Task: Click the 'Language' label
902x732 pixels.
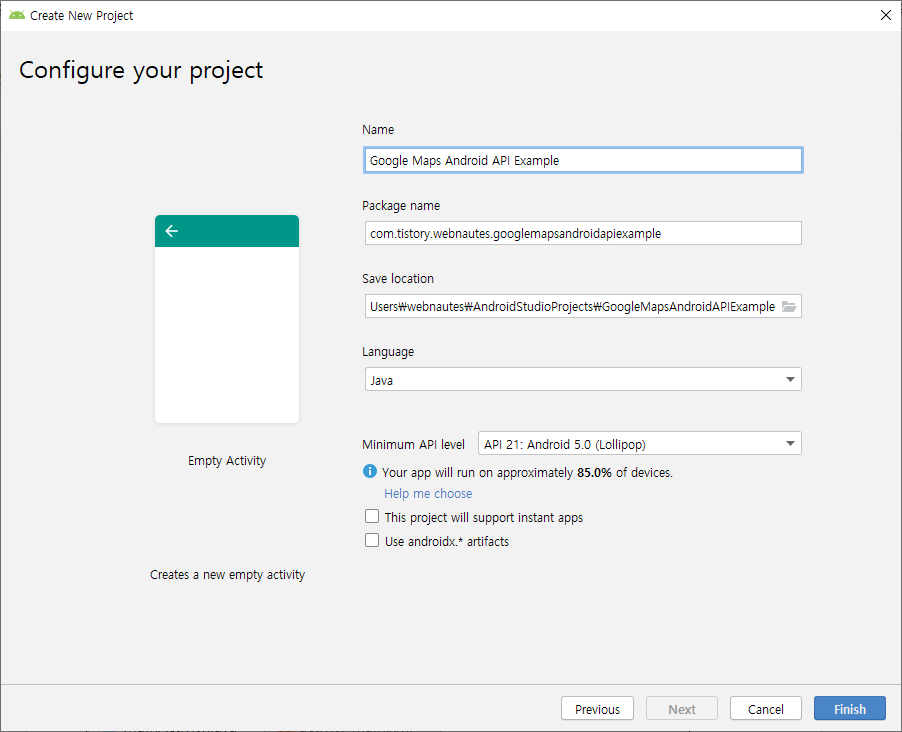Action: (x=388, y=352)
